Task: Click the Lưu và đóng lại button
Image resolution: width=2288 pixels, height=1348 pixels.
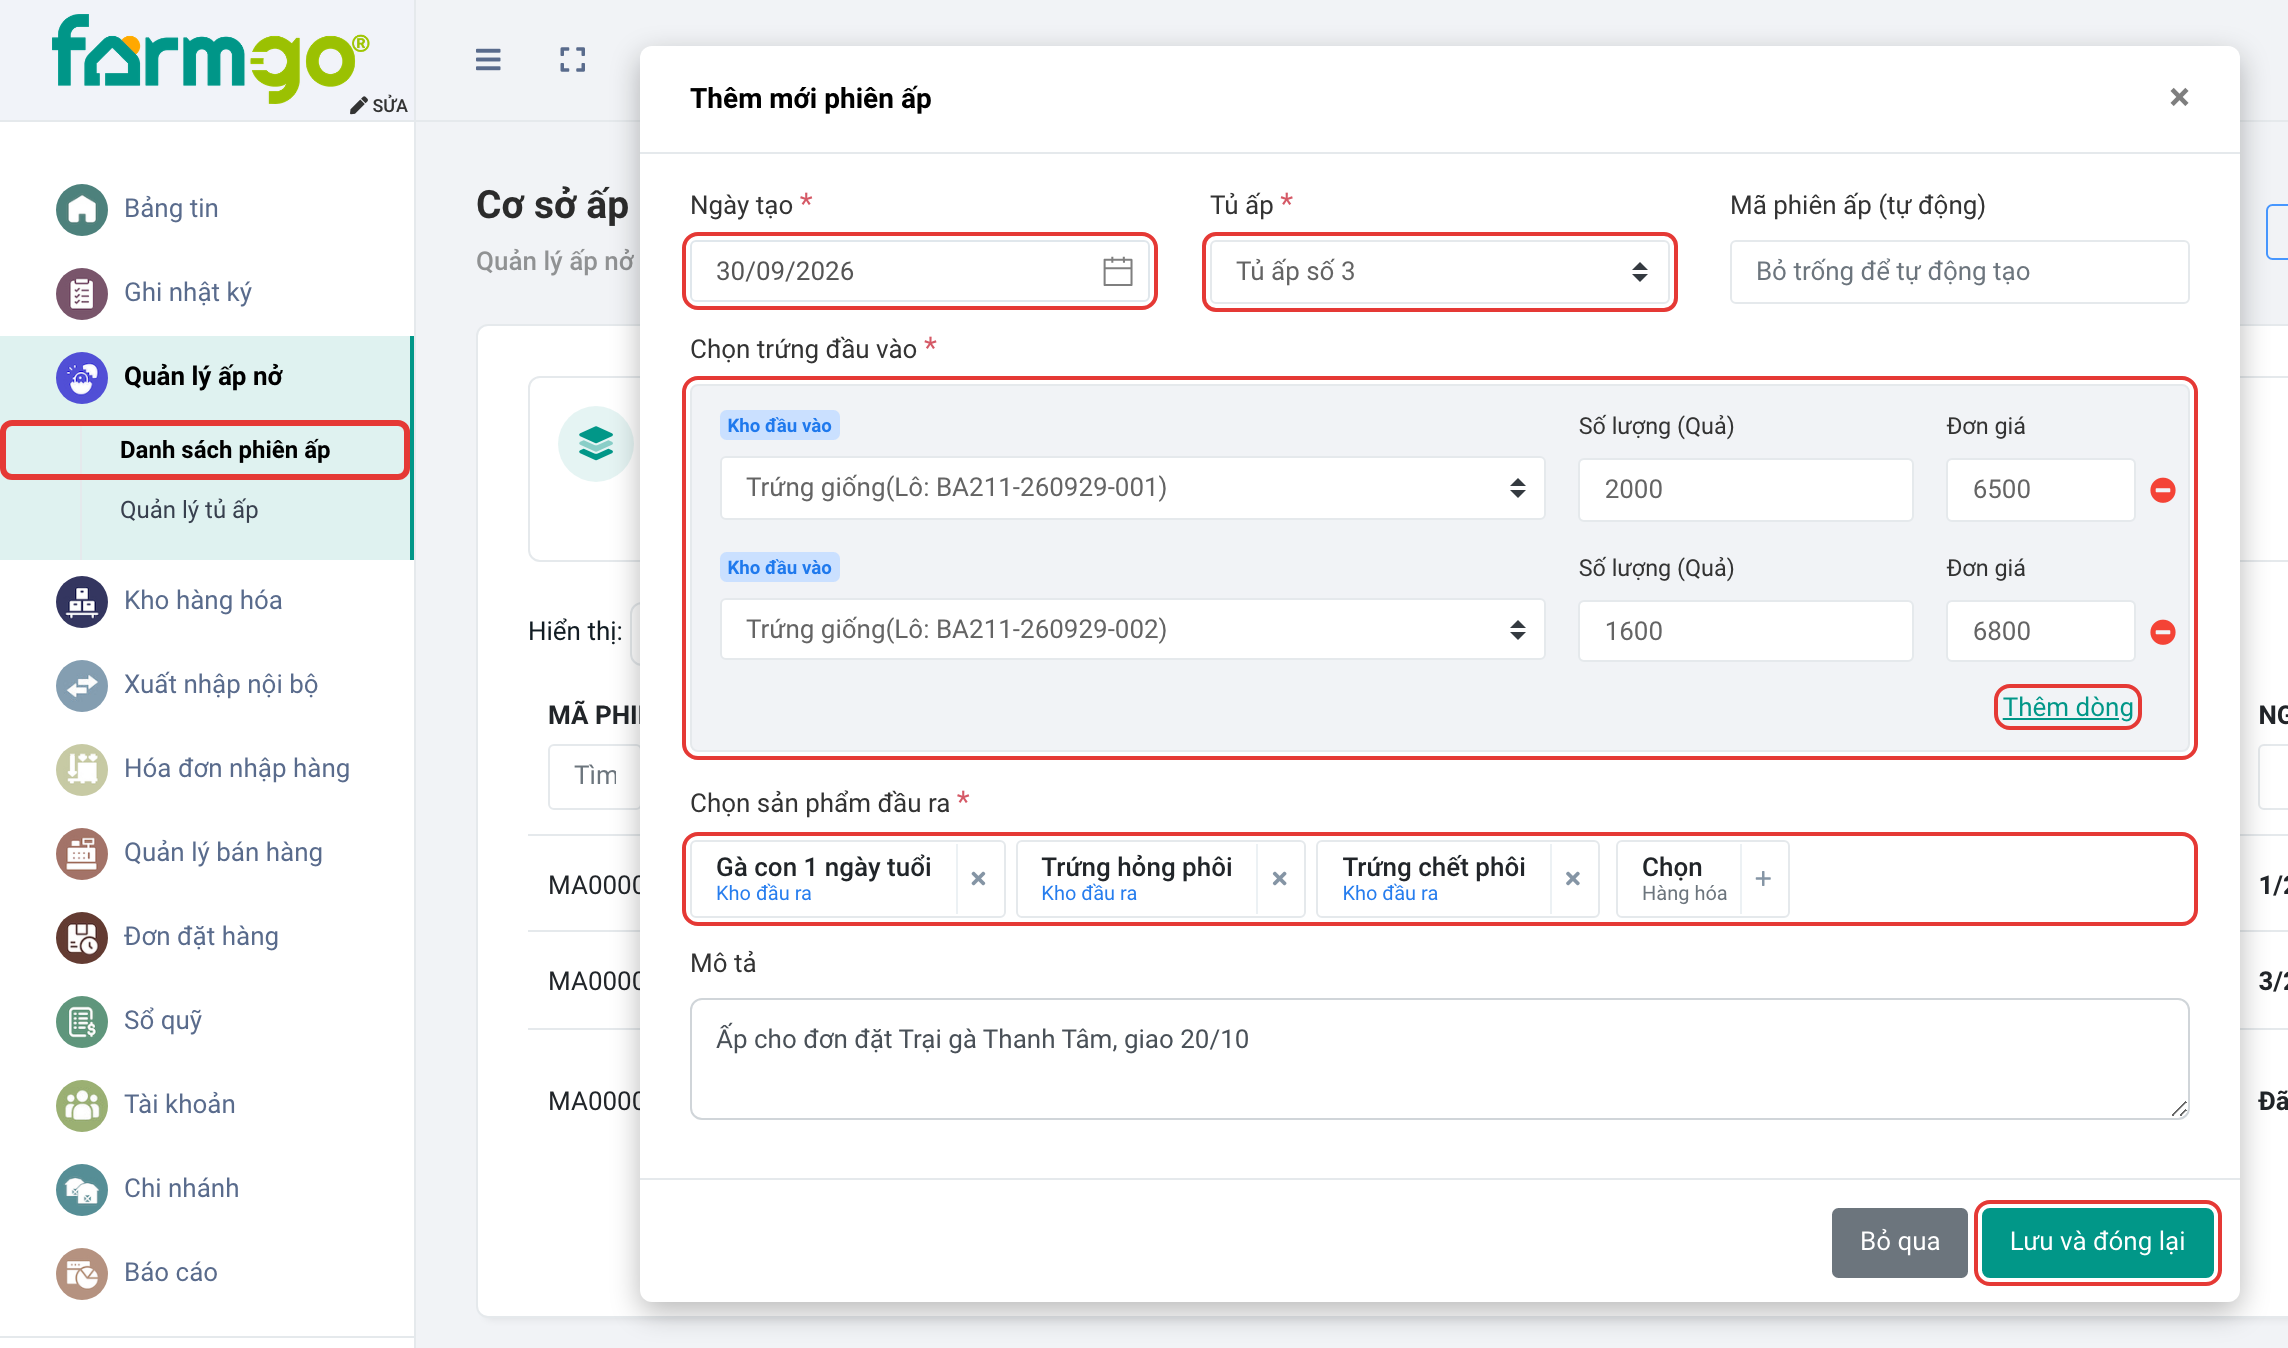Action: (x=2097, y=1242)
